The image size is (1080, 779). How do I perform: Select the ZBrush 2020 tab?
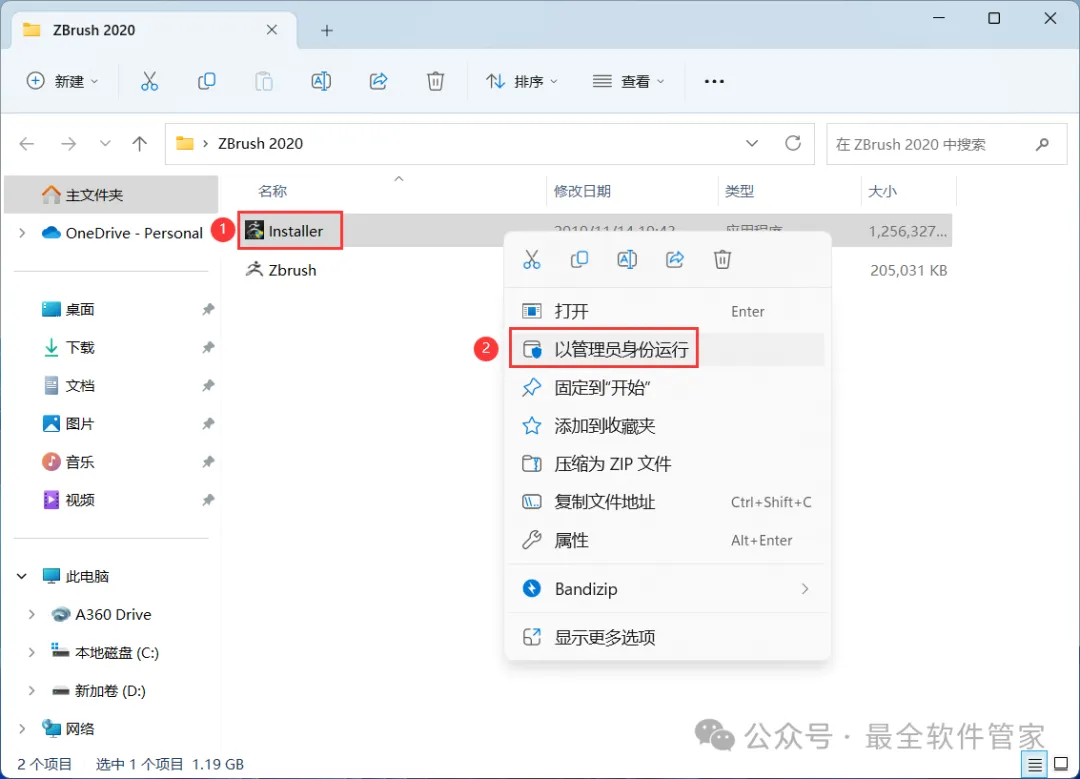click(155, 30)
